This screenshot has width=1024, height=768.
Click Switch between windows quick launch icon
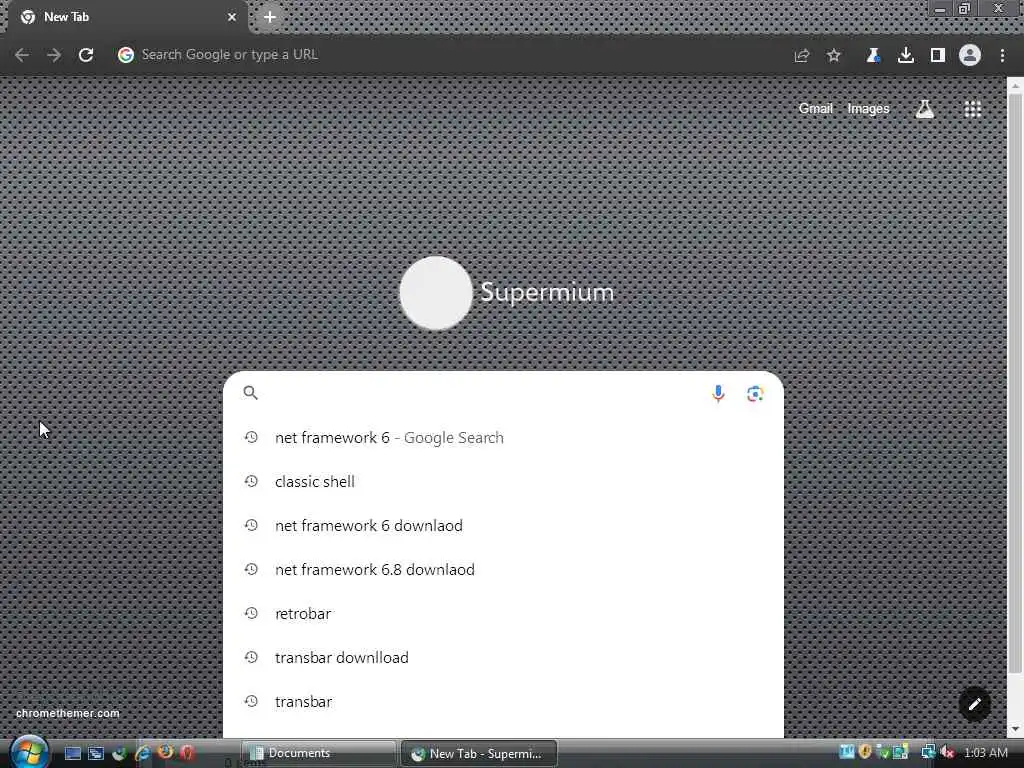(96, 753)
